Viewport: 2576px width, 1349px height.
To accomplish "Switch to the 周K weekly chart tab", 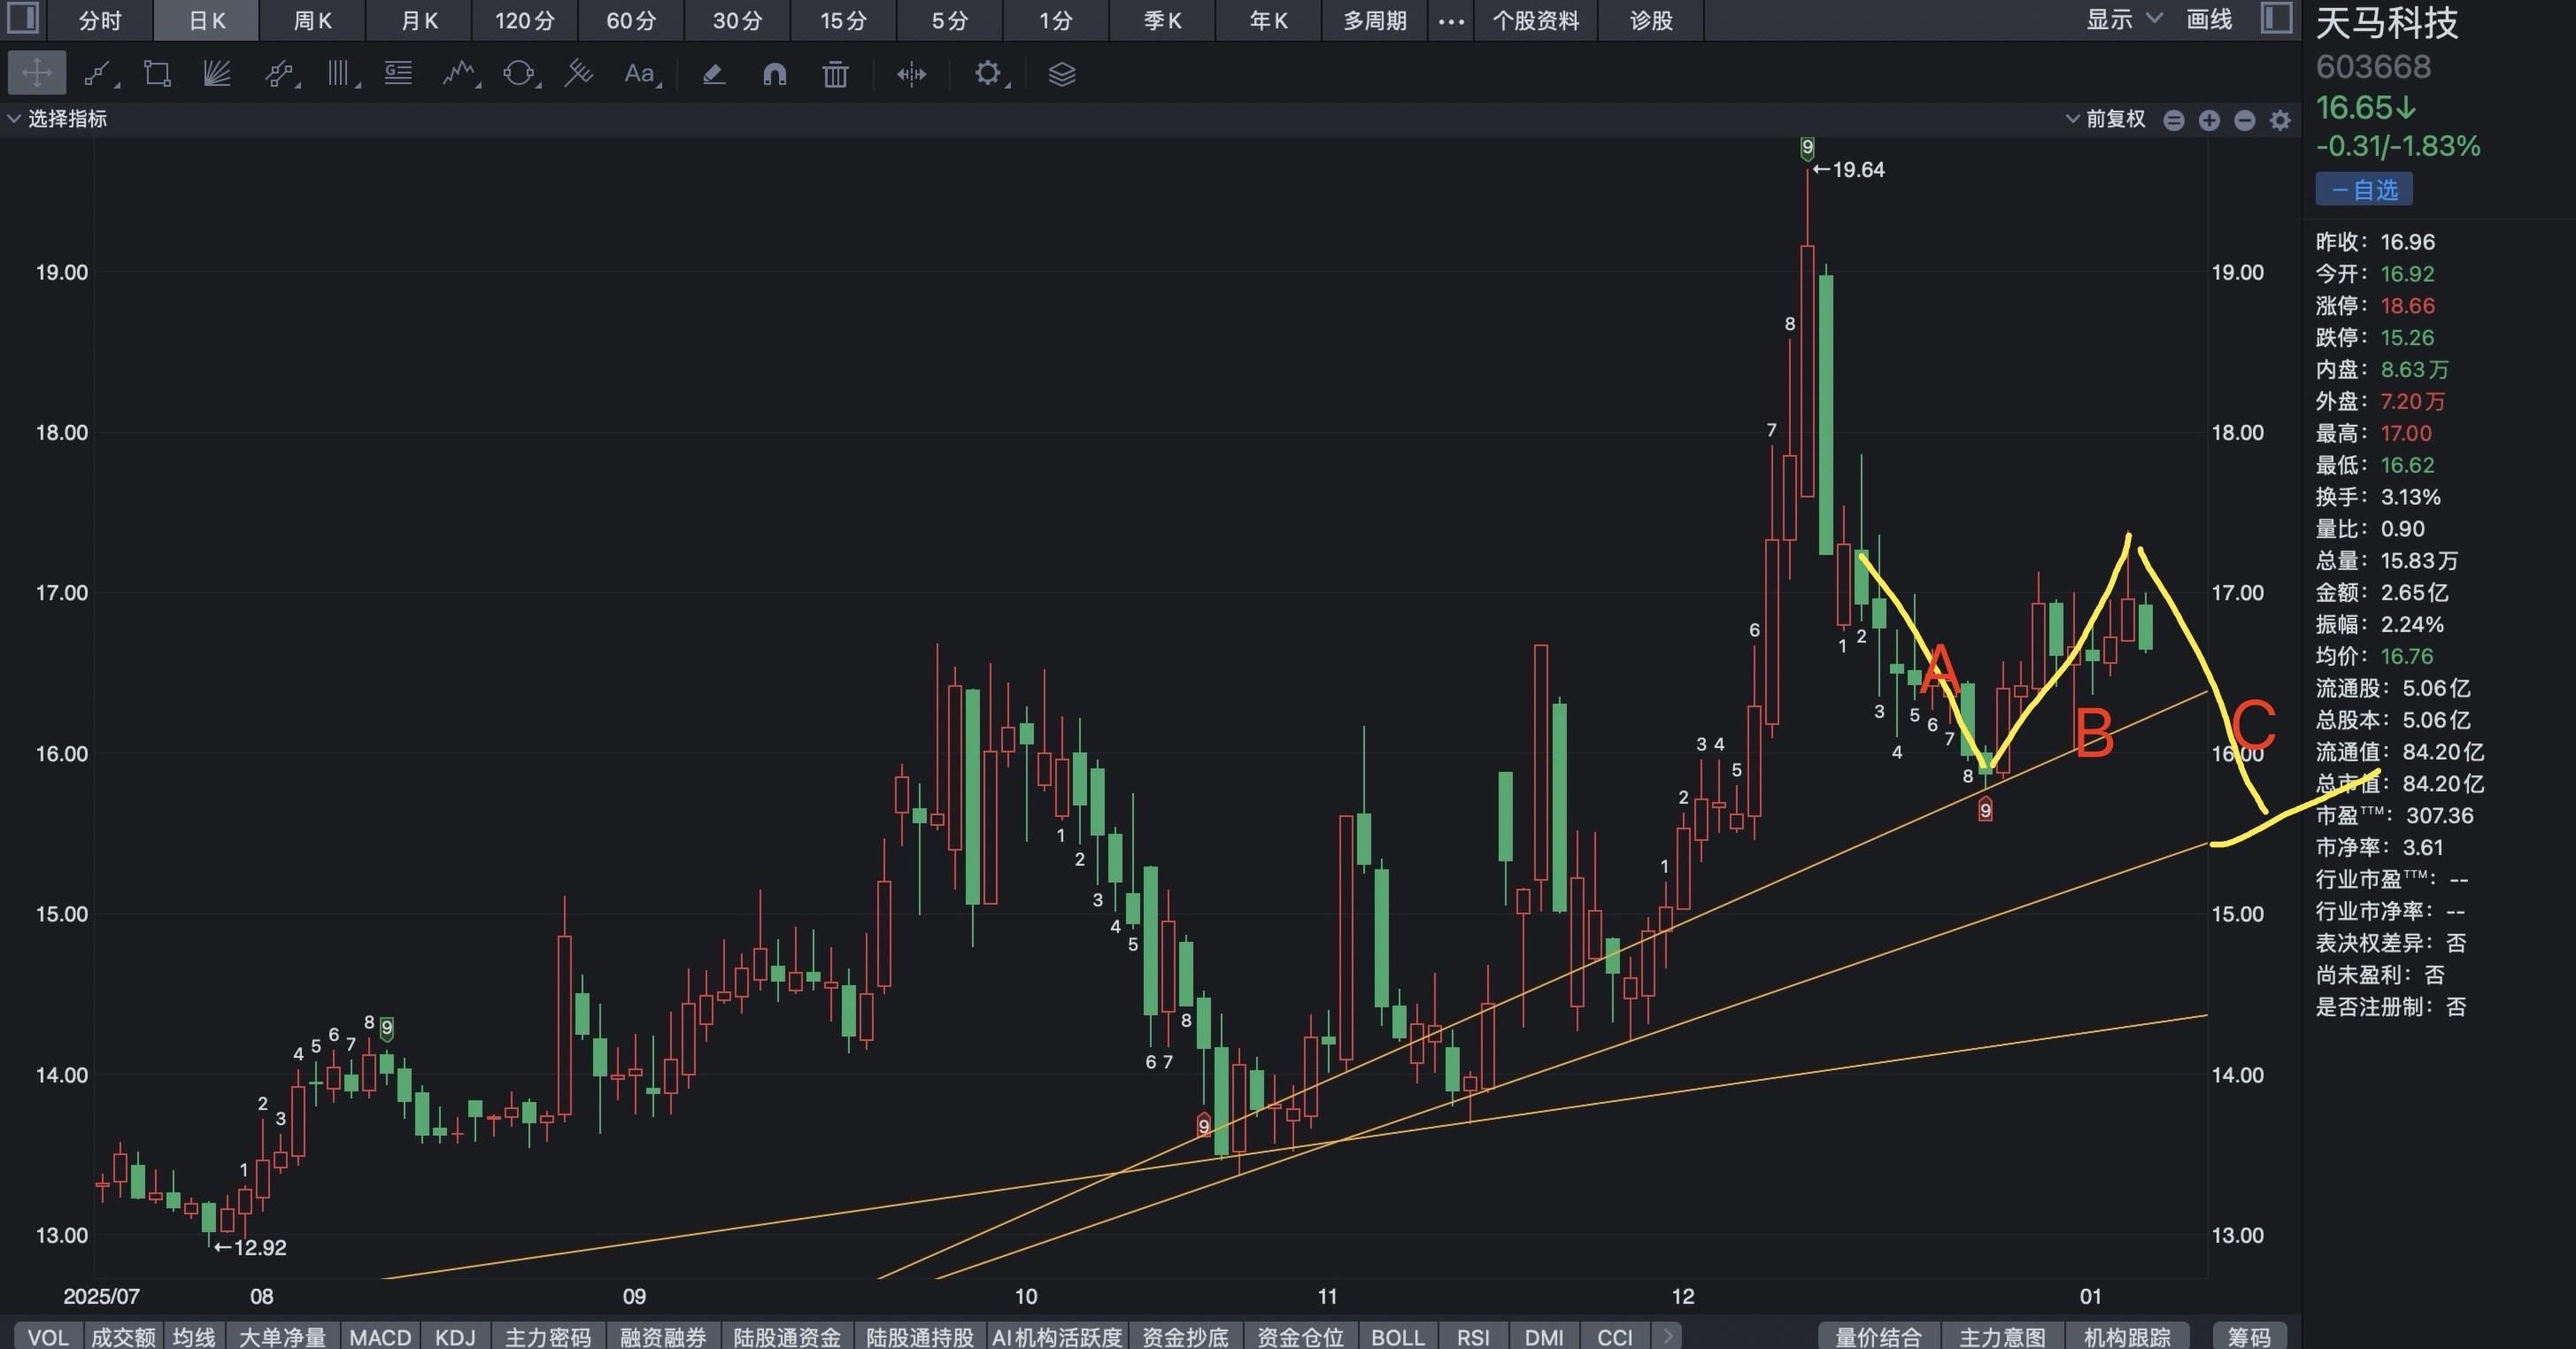I will coord(312,20).
